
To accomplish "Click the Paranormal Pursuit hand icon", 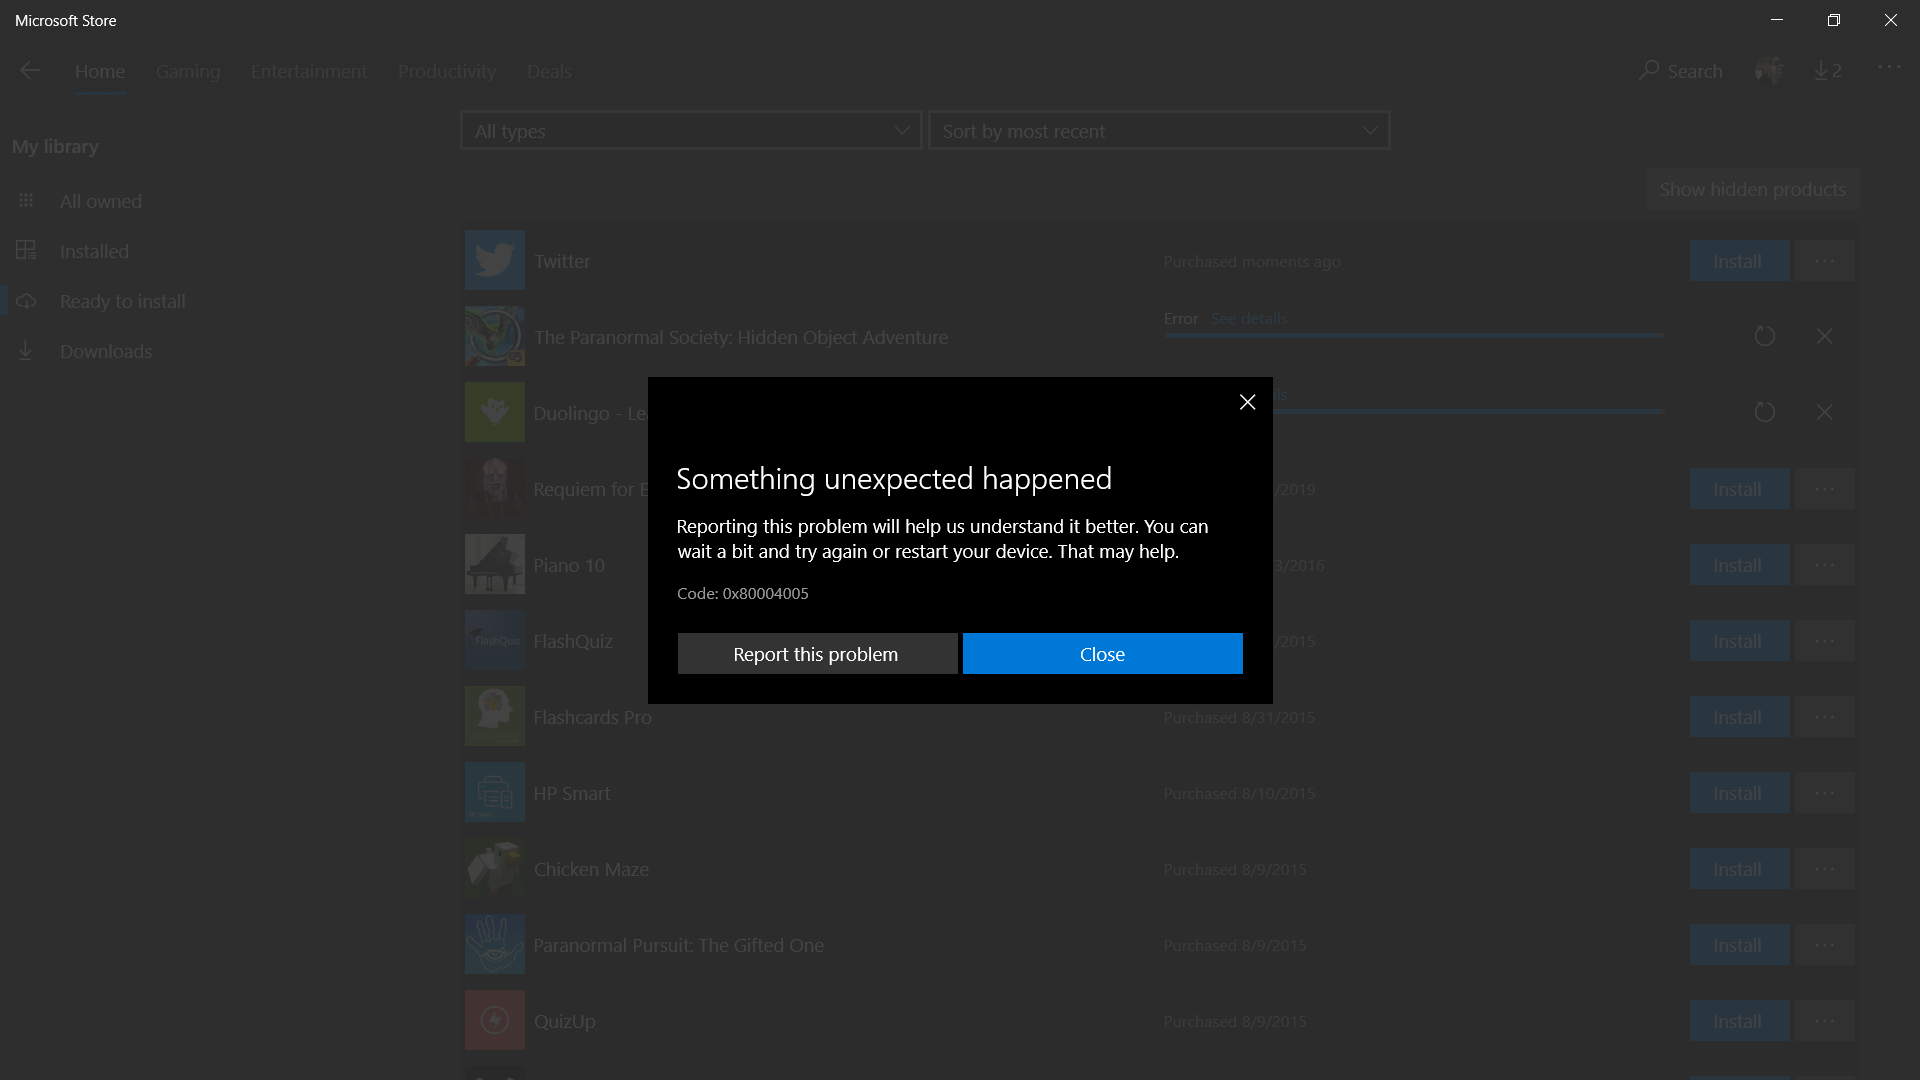I will pyautogui.click(x=495, y=944).
